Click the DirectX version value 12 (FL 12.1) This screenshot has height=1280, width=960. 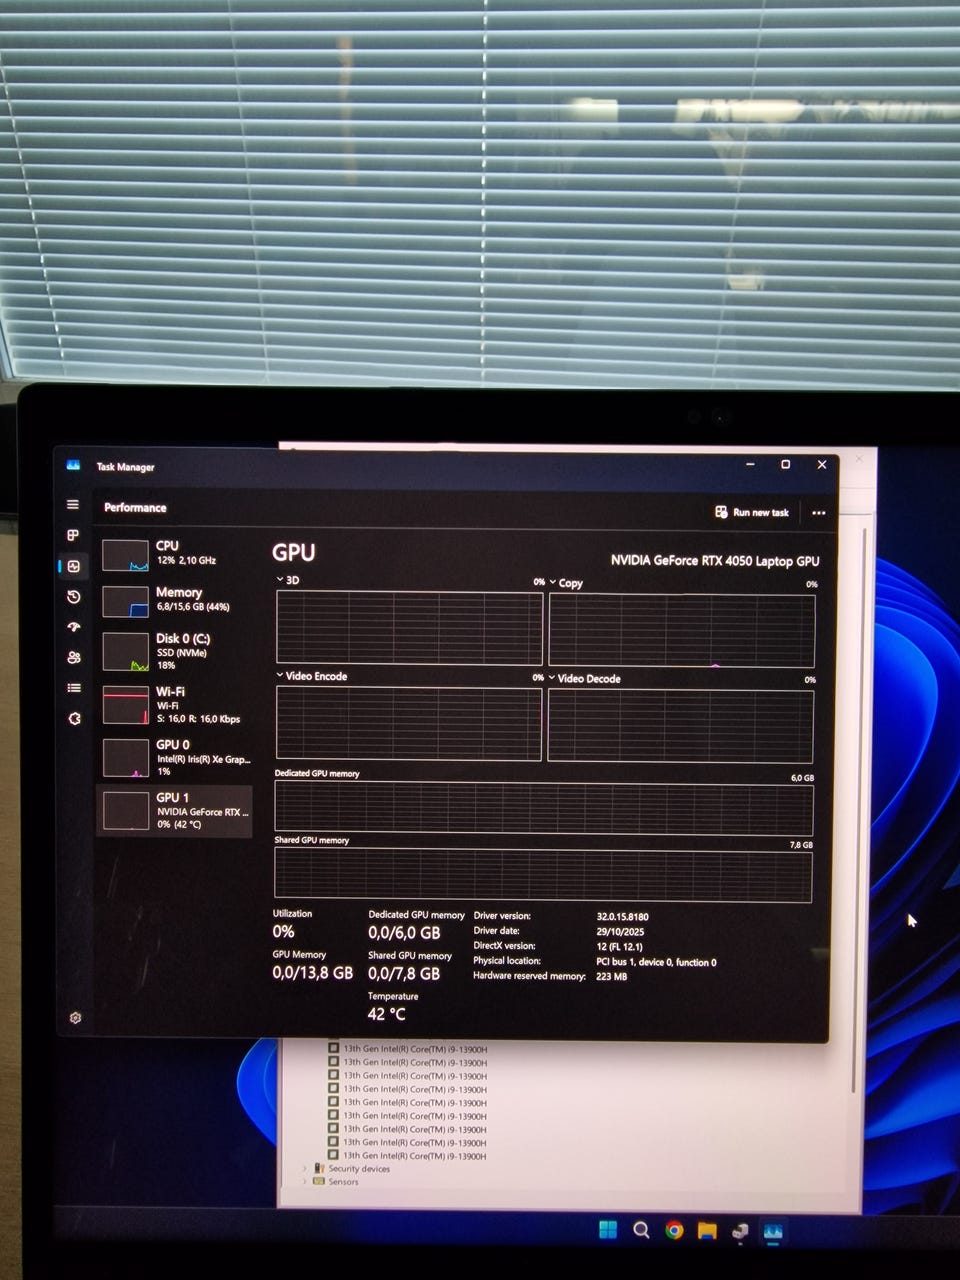coord(619,946)
